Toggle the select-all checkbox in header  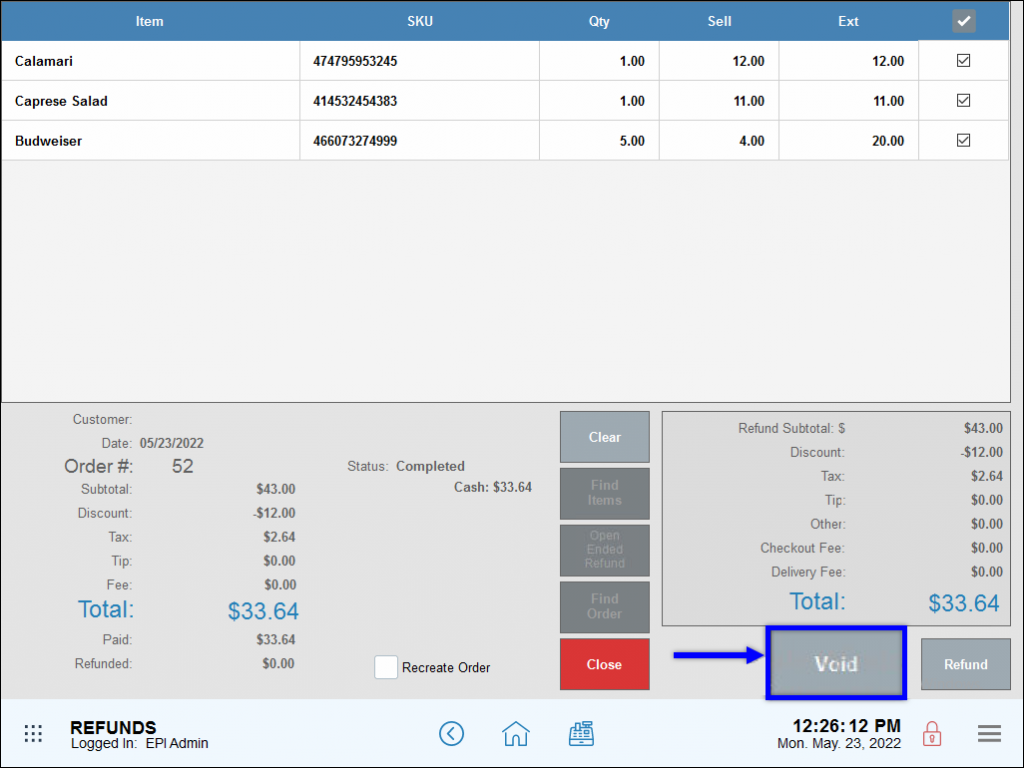(x=963, y=20)
